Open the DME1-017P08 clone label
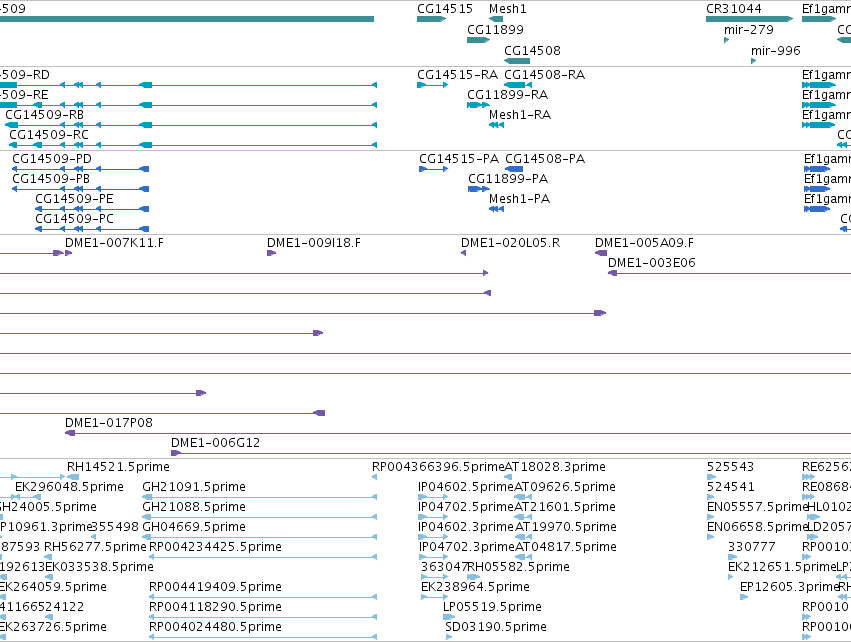The height and width of the screenshot is (642, 851). tap(109, 423)
